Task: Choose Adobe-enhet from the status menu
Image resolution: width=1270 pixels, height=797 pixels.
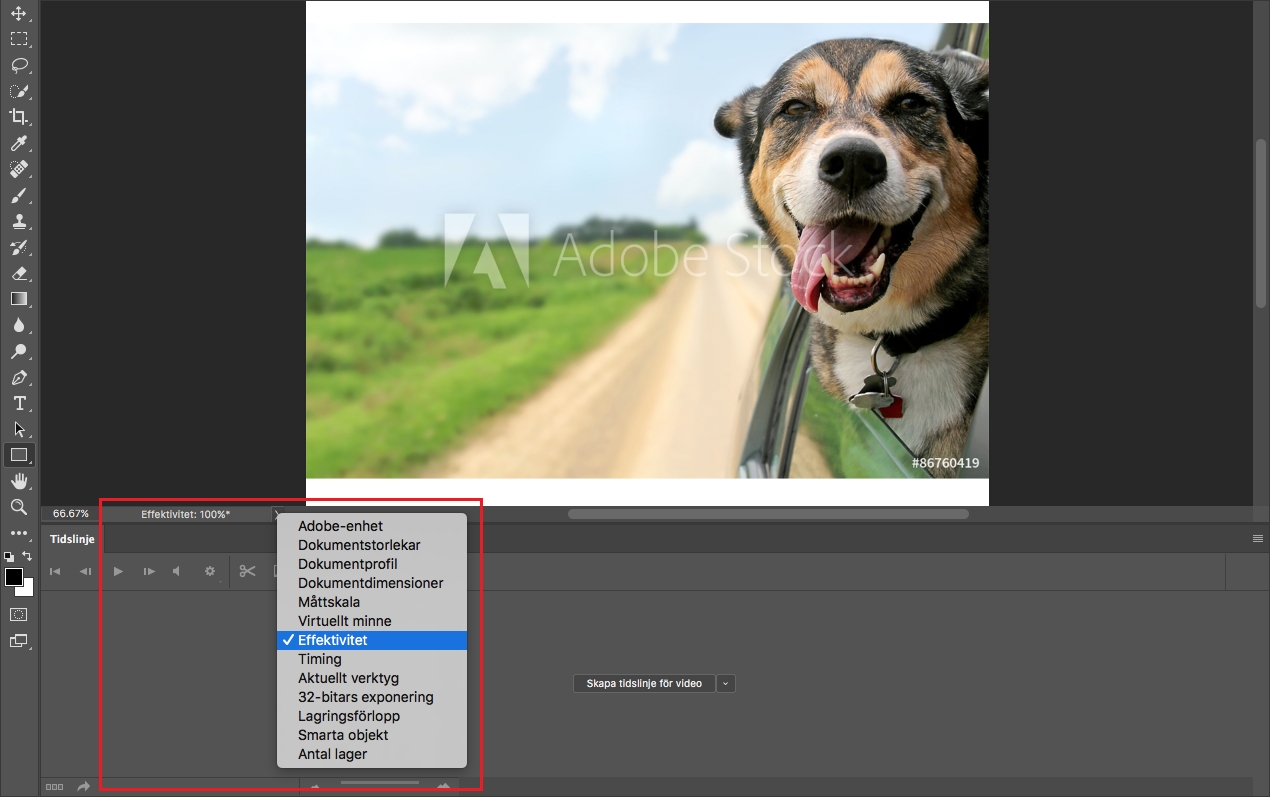Action: click(x=372, y=526)
